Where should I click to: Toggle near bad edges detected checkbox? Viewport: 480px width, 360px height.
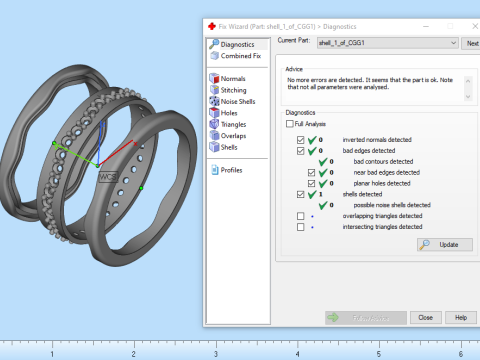point(311,172)
